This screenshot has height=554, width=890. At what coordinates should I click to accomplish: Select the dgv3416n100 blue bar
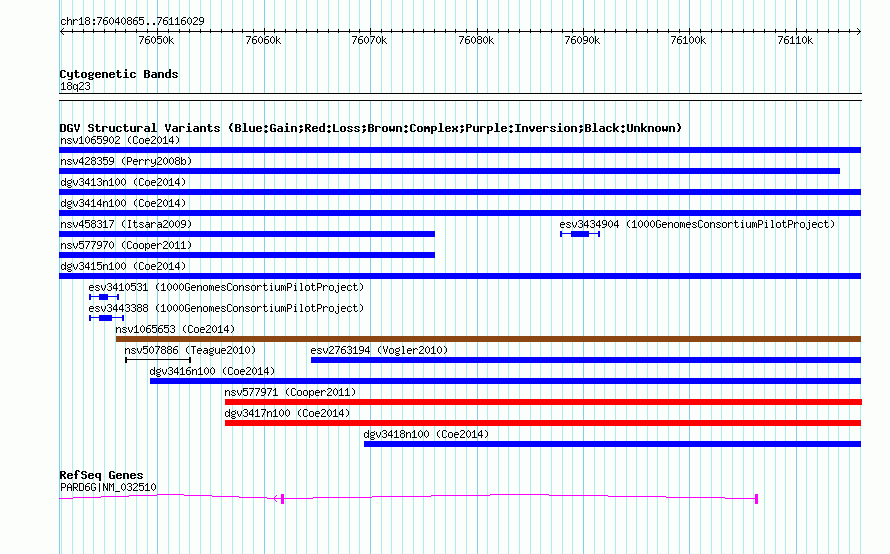pyautogui.click(x=505, y=381)
